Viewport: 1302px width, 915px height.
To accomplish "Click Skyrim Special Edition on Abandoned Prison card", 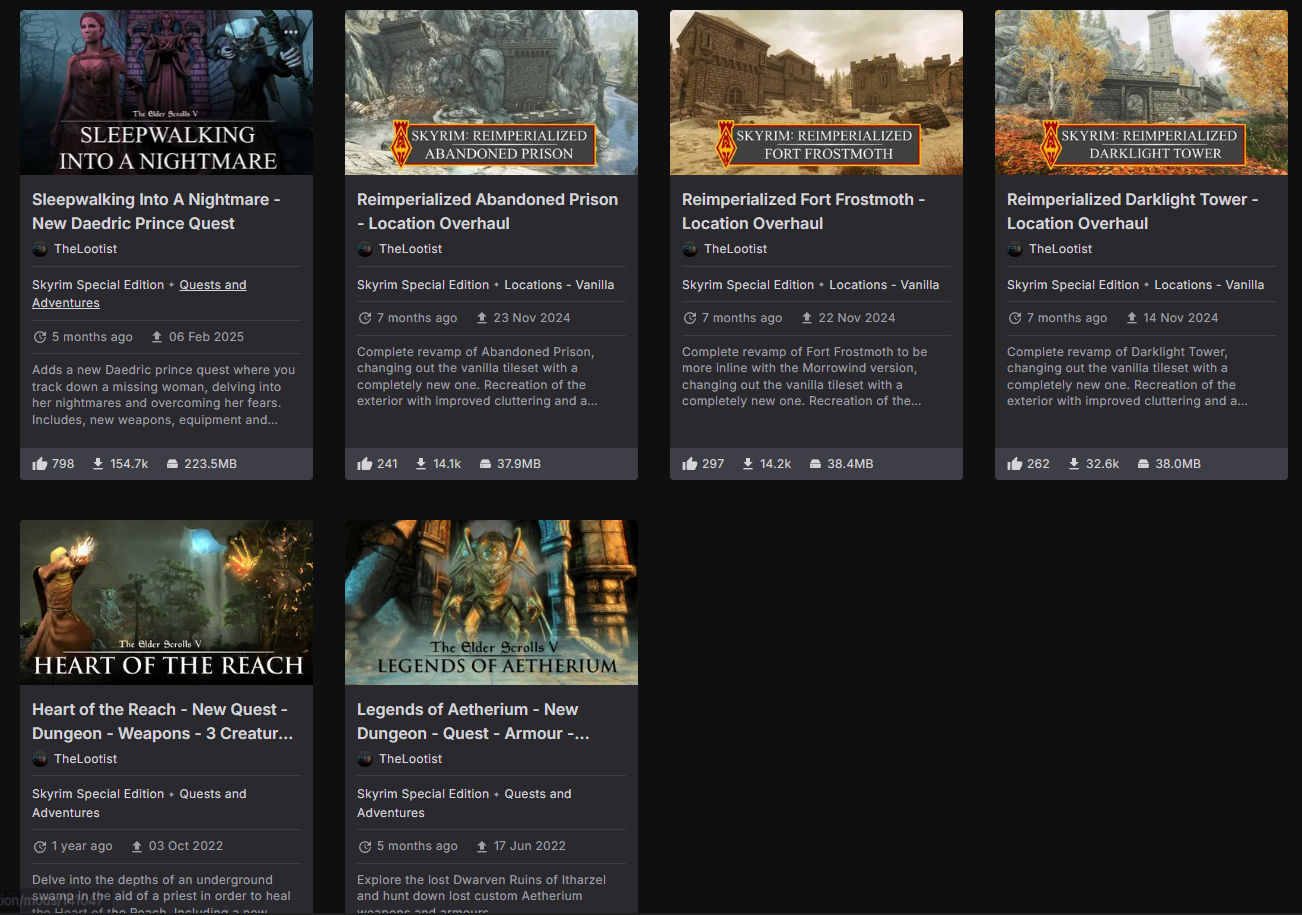I will [423, 285].
